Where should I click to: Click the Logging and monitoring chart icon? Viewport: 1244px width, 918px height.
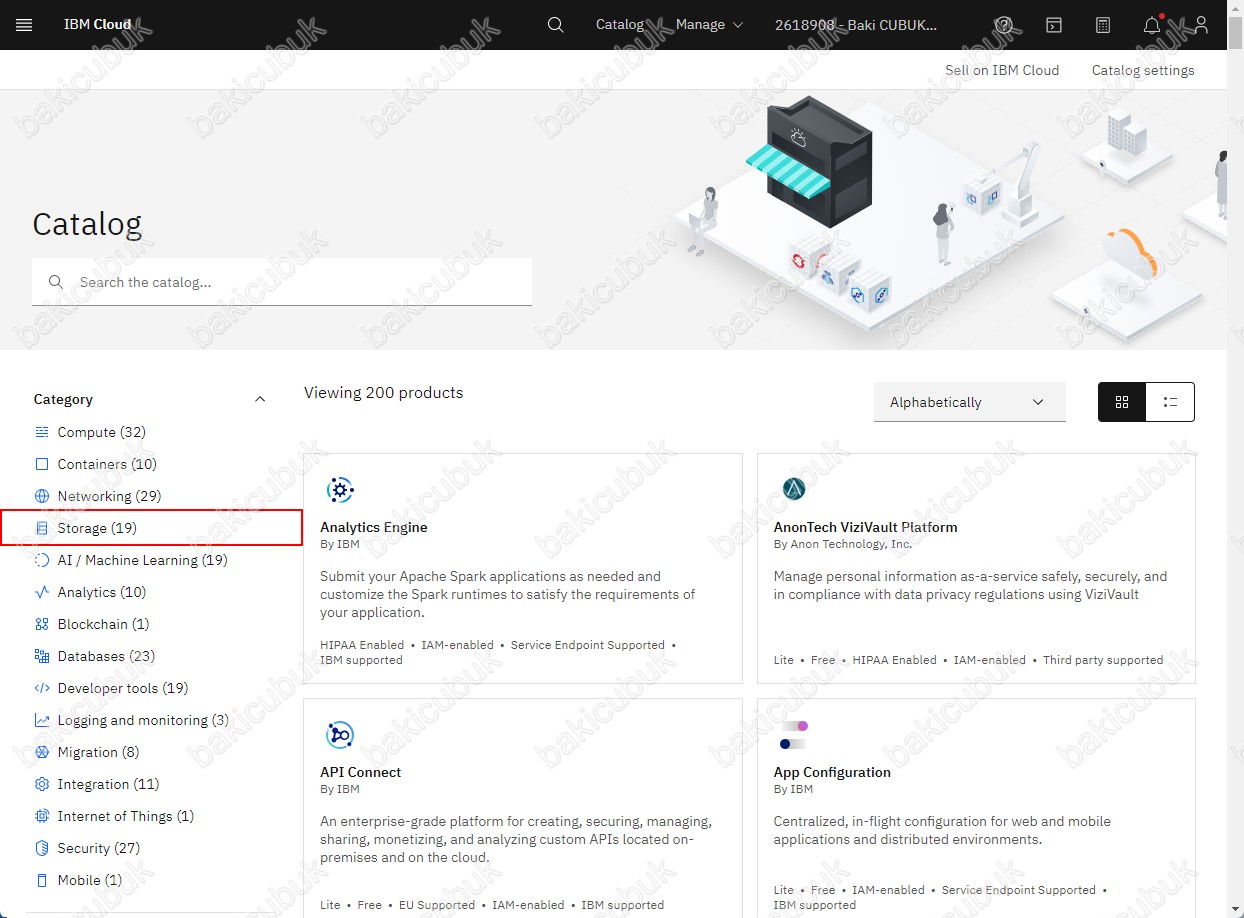(42, 720)
